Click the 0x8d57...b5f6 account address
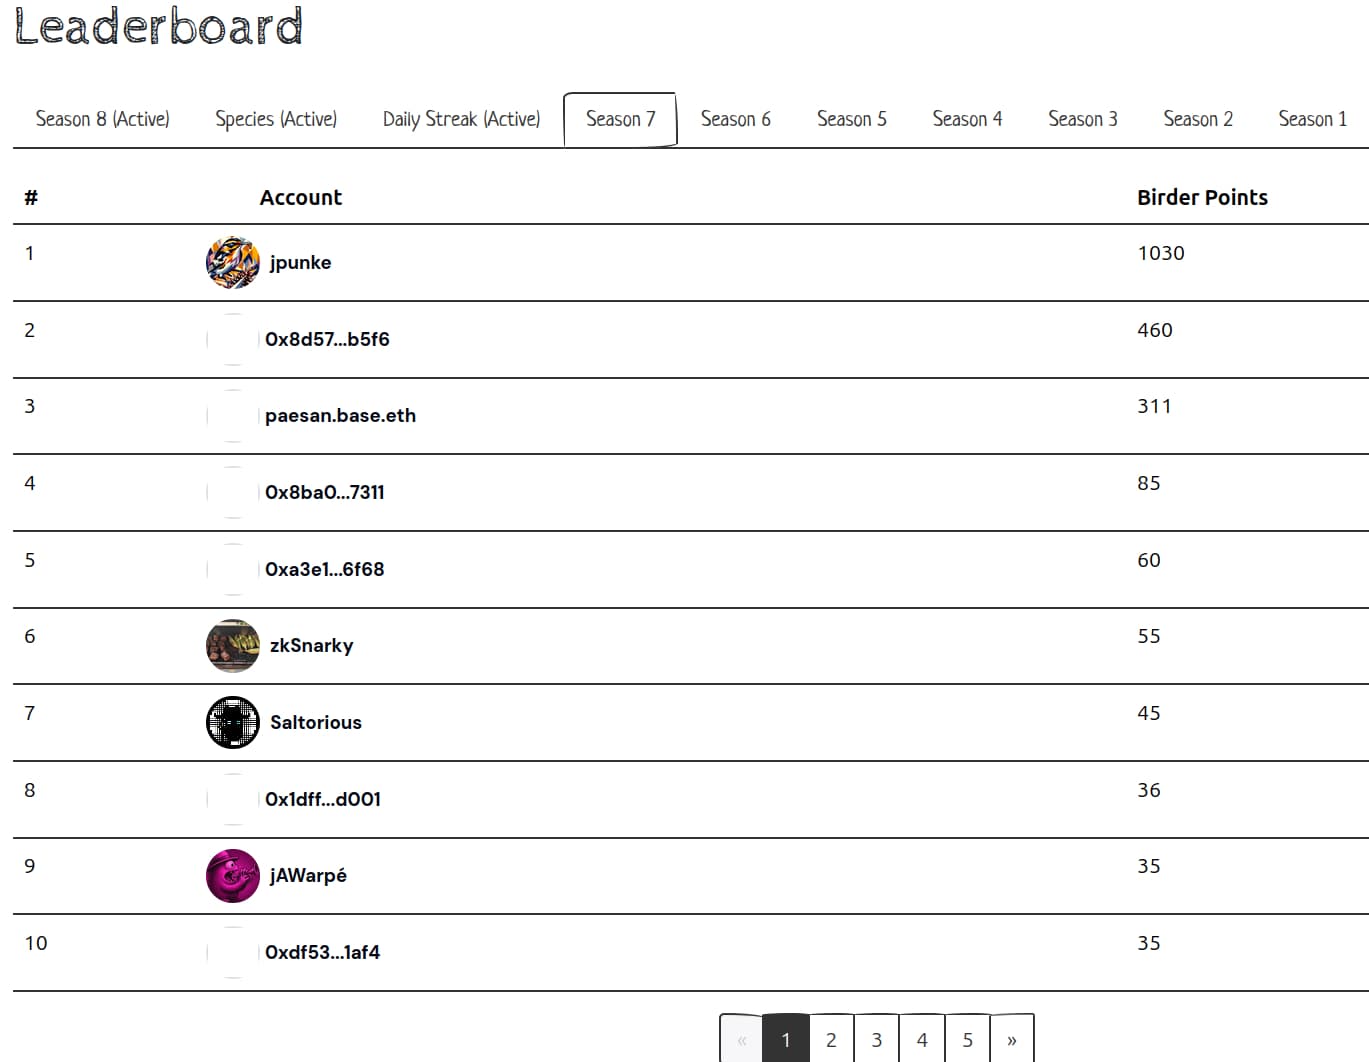The image size is (1369, 1062). 327,340
